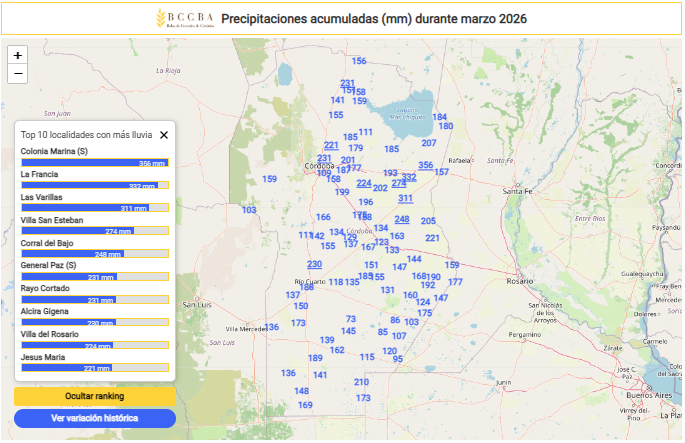Zoom in on the map

point(18,55)
